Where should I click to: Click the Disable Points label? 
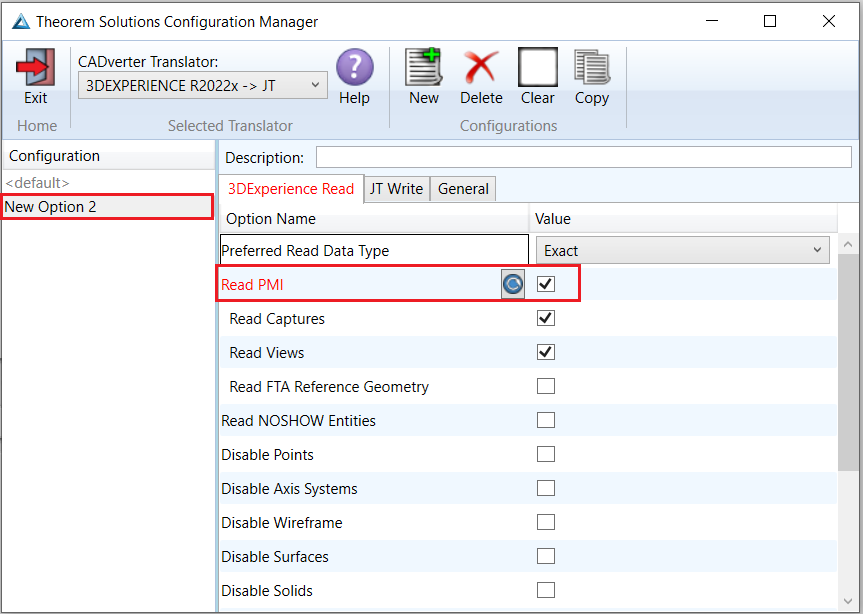pyautogui.click(x=267, y=455)
